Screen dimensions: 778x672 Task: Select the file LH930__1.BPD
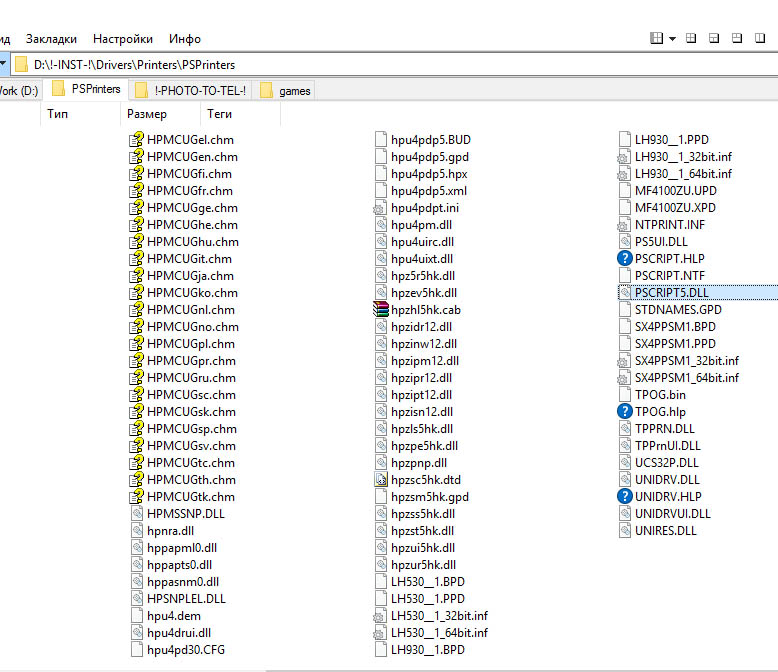point(428,650)
